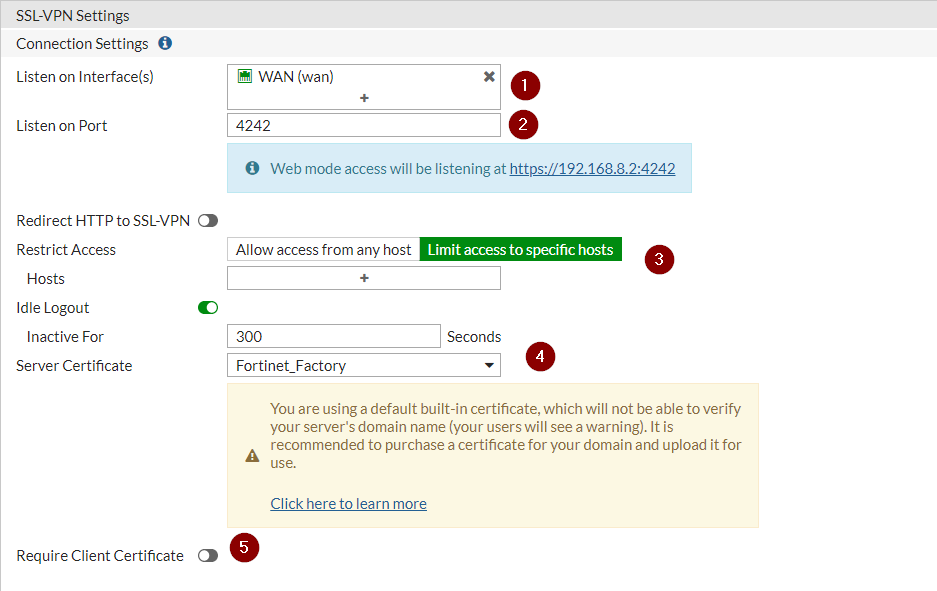This screenshot has height=591, width=937.
Task: Select Limit access to specific hosts
Action: point(520,250)
